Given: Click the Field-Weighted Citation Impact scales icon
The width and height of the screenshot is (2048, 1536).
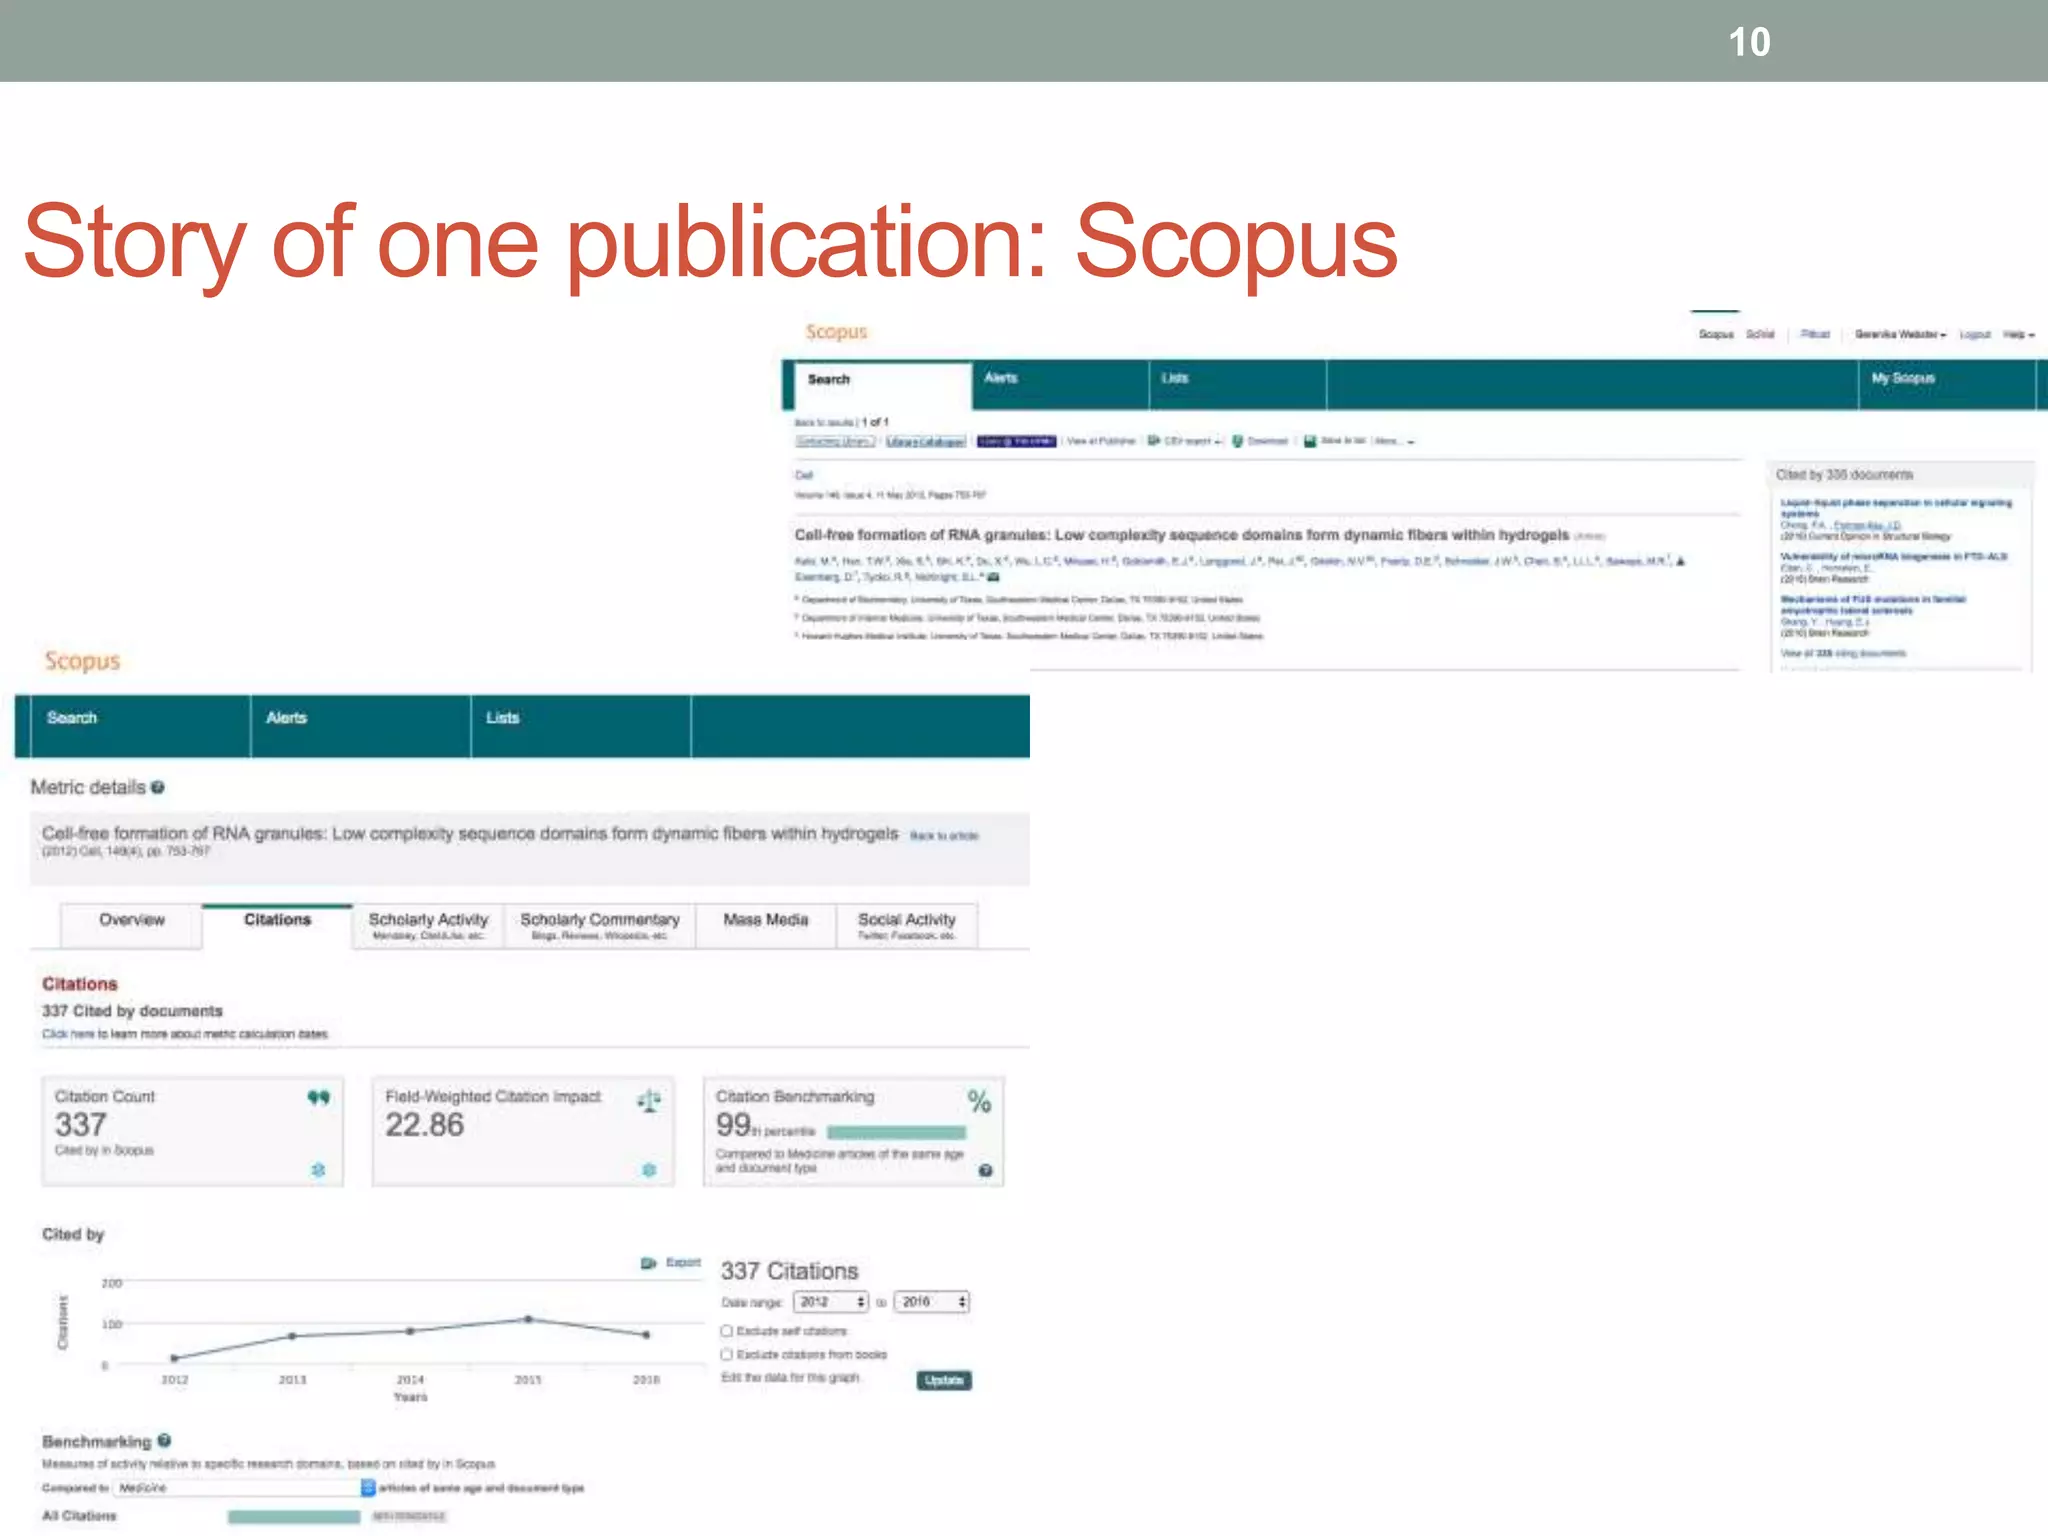Looking at the screenshot, I should [x=649, y=1101].
